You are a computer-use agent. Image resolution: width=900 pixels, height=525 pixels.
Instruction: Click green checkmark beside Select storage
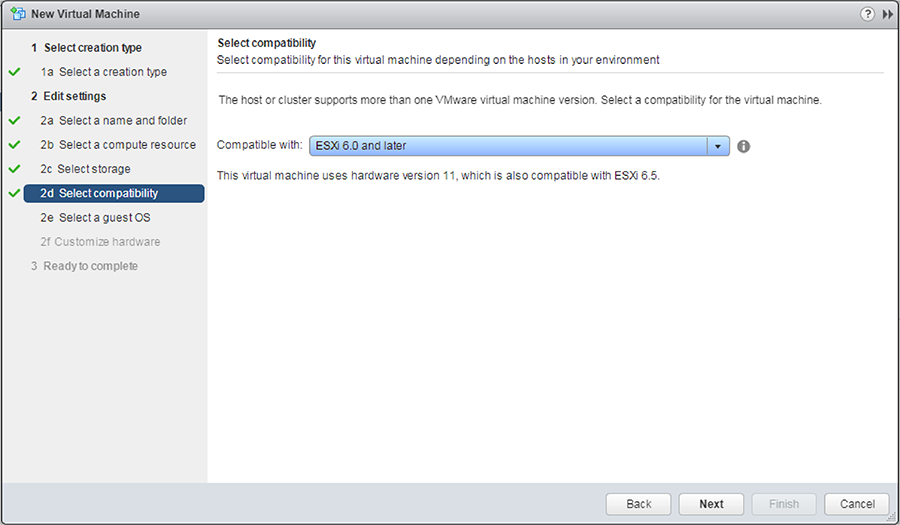point(15,169)
